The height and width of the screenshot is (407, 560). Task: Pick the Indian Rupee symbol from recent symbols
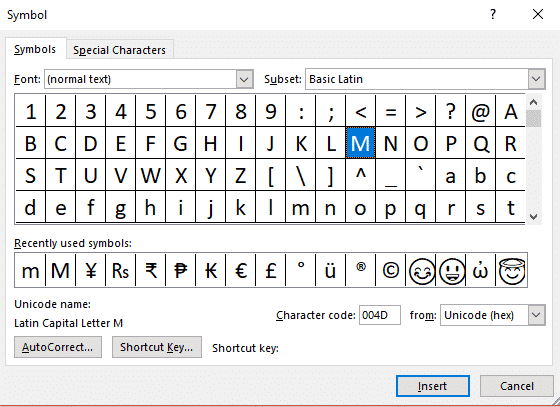151,270
